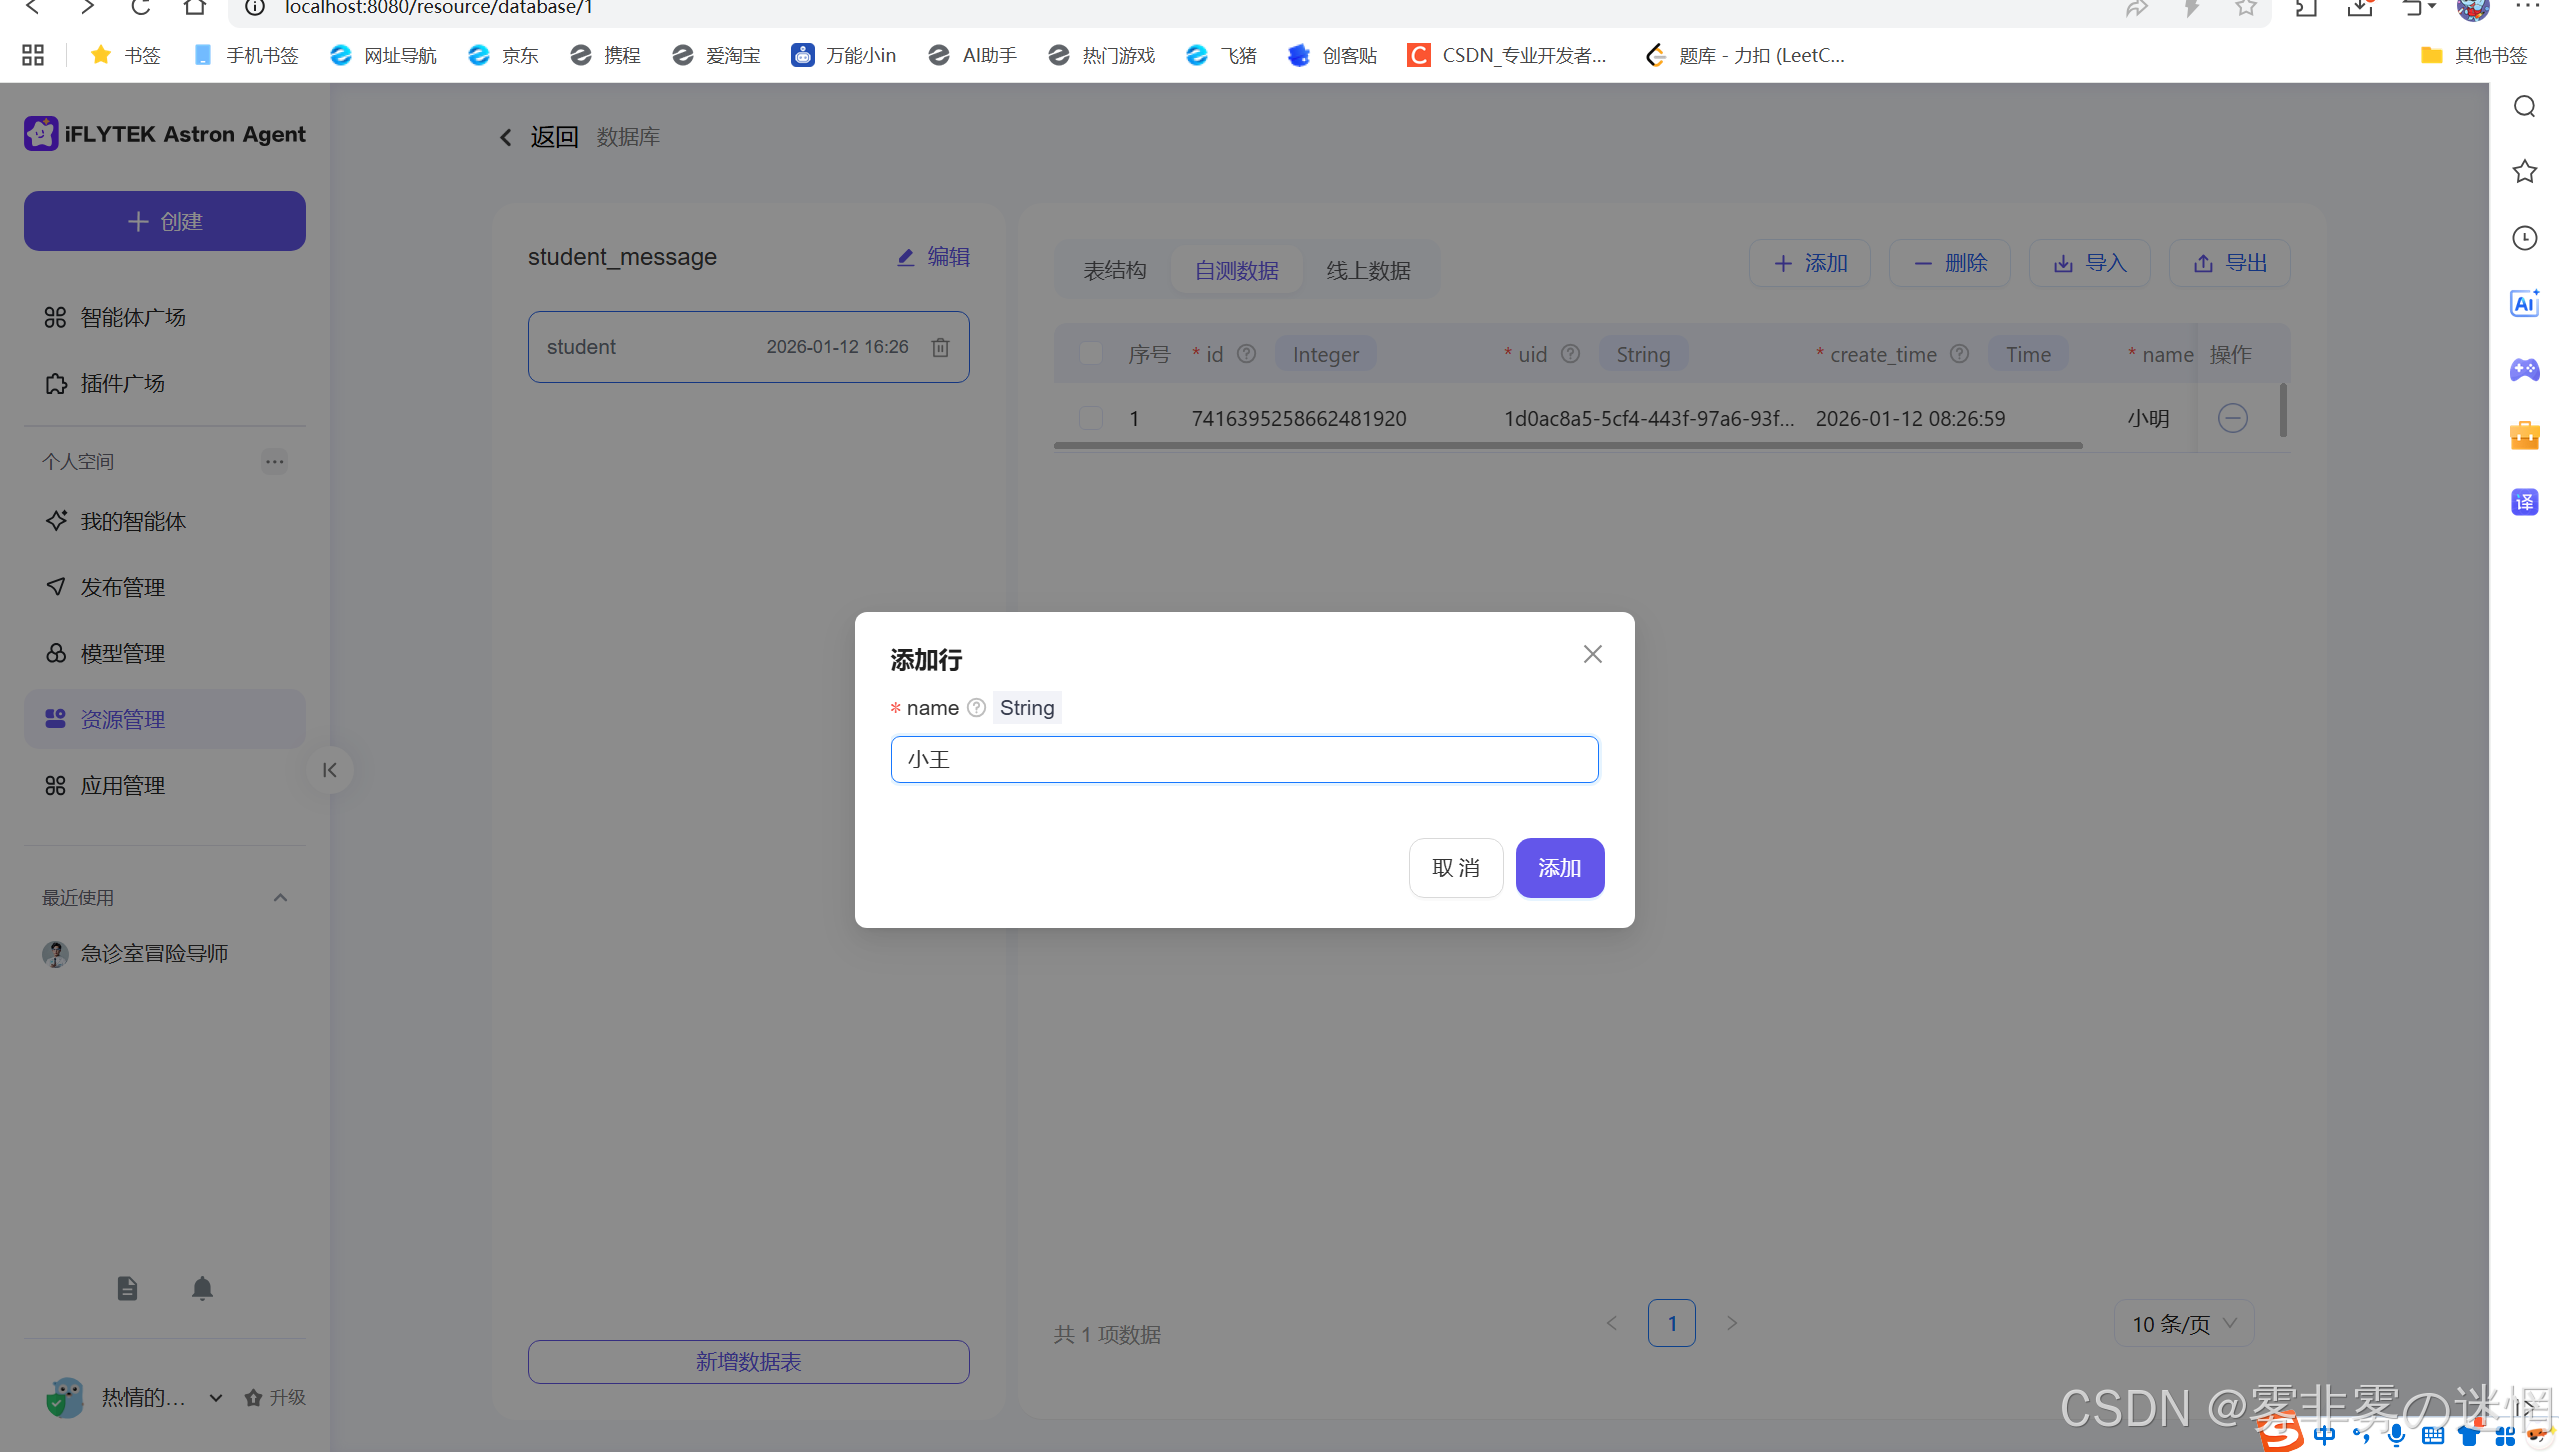Open the 10 条/页 page size dropdown
Screen dimensions: 2559x1452
[x=2184, y=1324]
